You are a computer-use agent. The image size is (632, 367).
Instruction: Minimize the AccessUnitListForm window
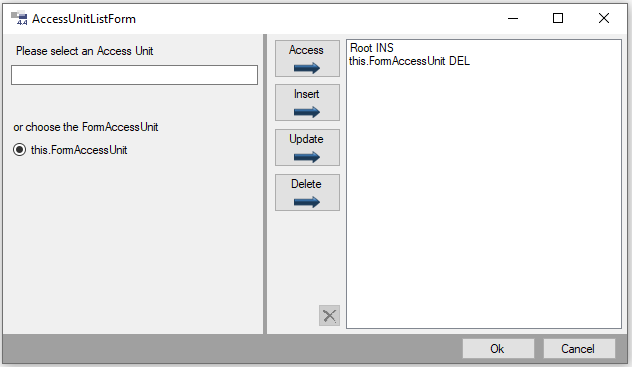click(513, 18)
